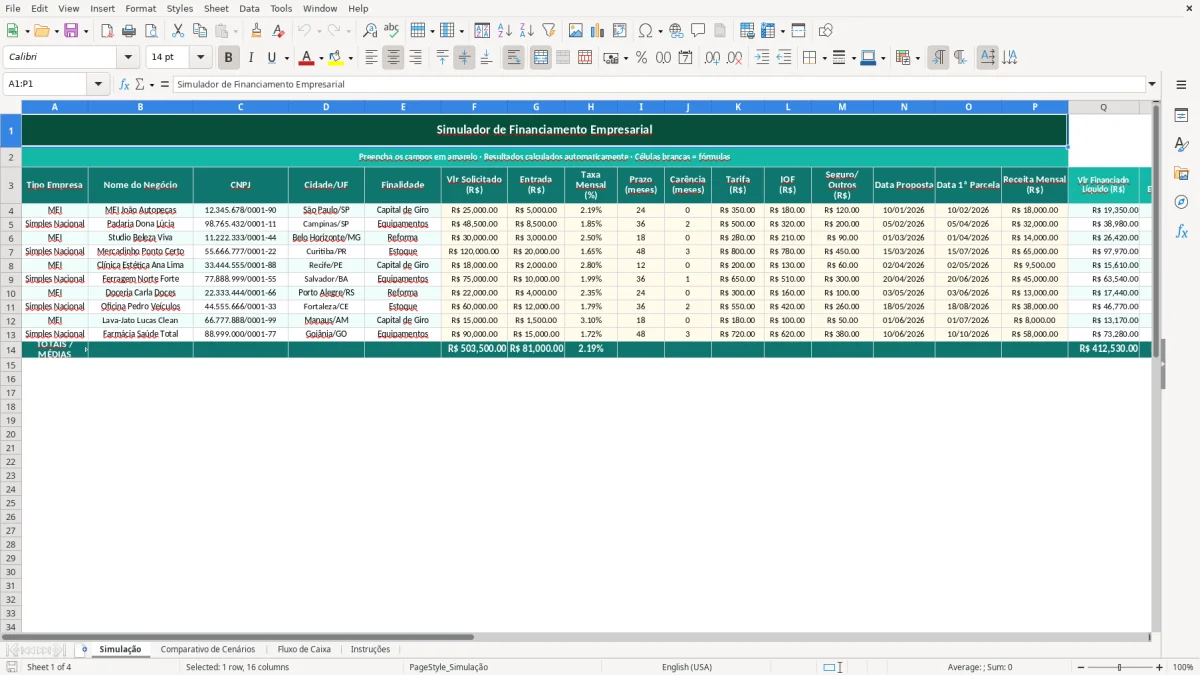Toggle Center Horizontally alignment
The height and width of the screenshot is (675, 1200).
tap(394, 58)
